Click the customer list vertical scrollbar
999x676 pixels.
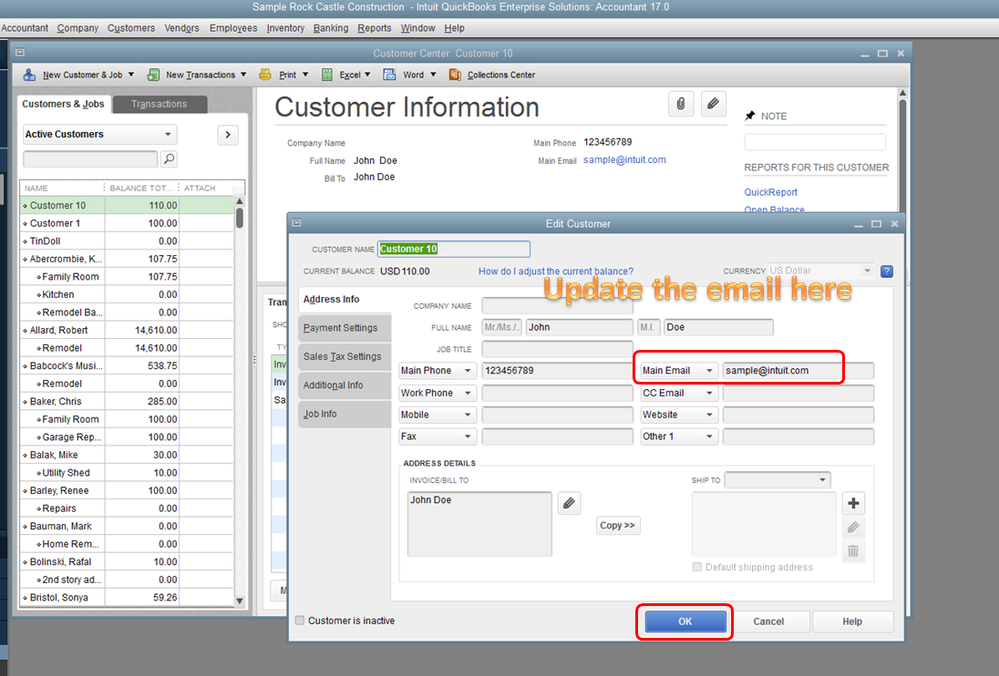[x=240, y=401]
